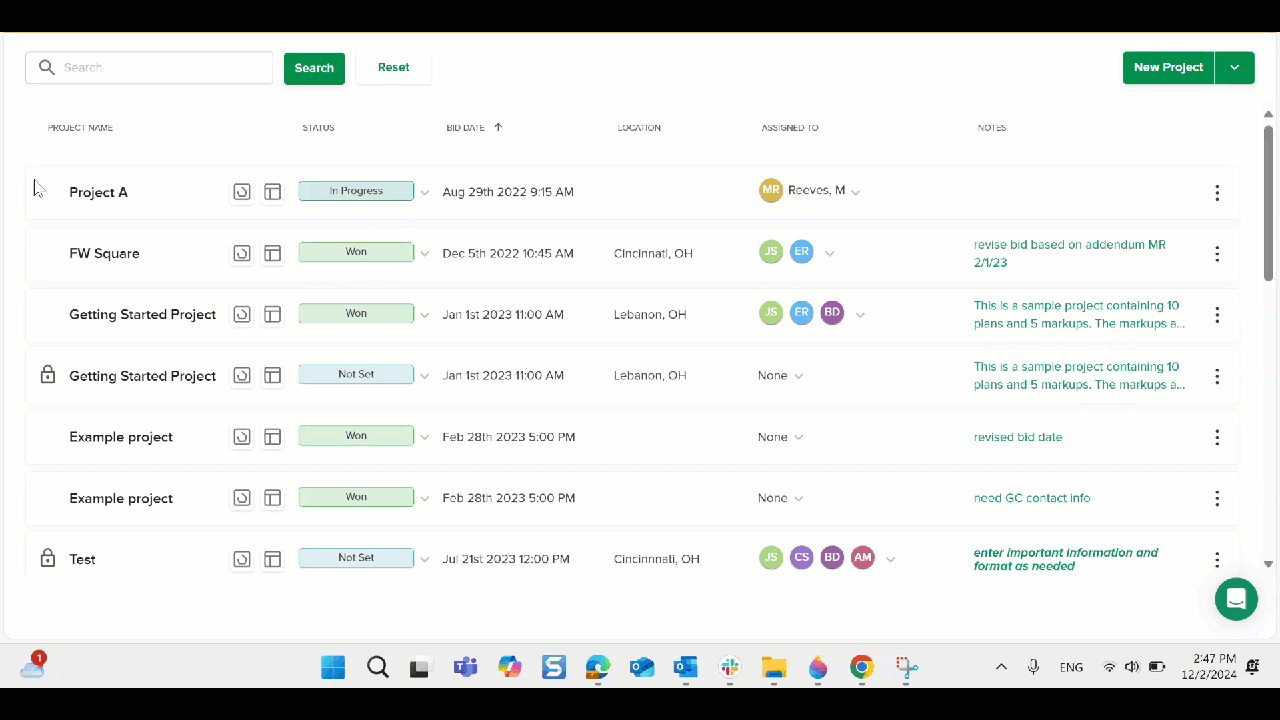1280x720 pixels.
Task: Open the takeoff icon for Project A
Action: coord(242,192)
